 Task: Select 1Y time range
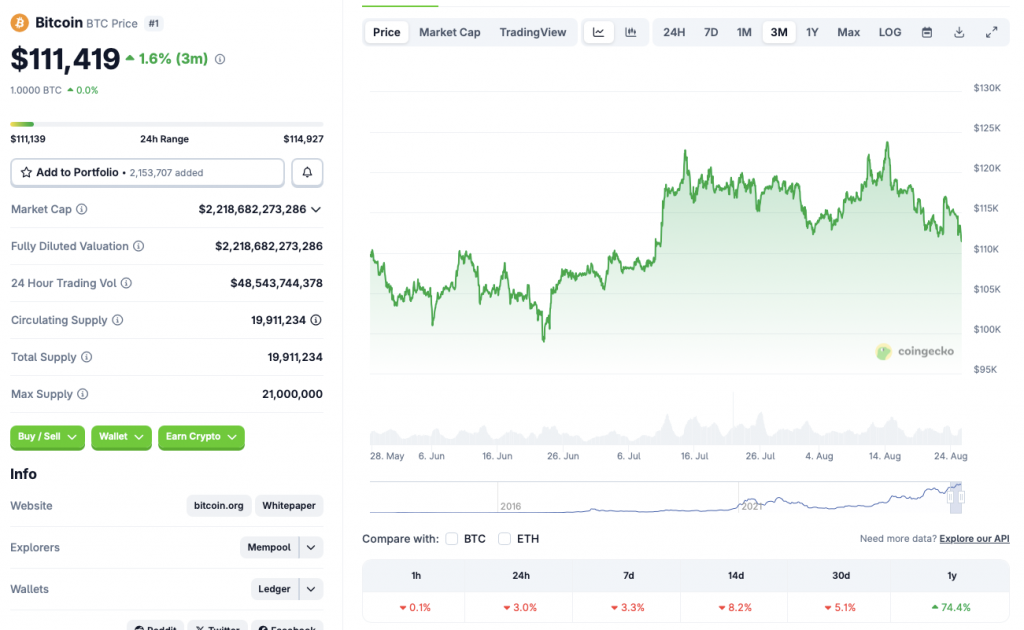point(812,32)
